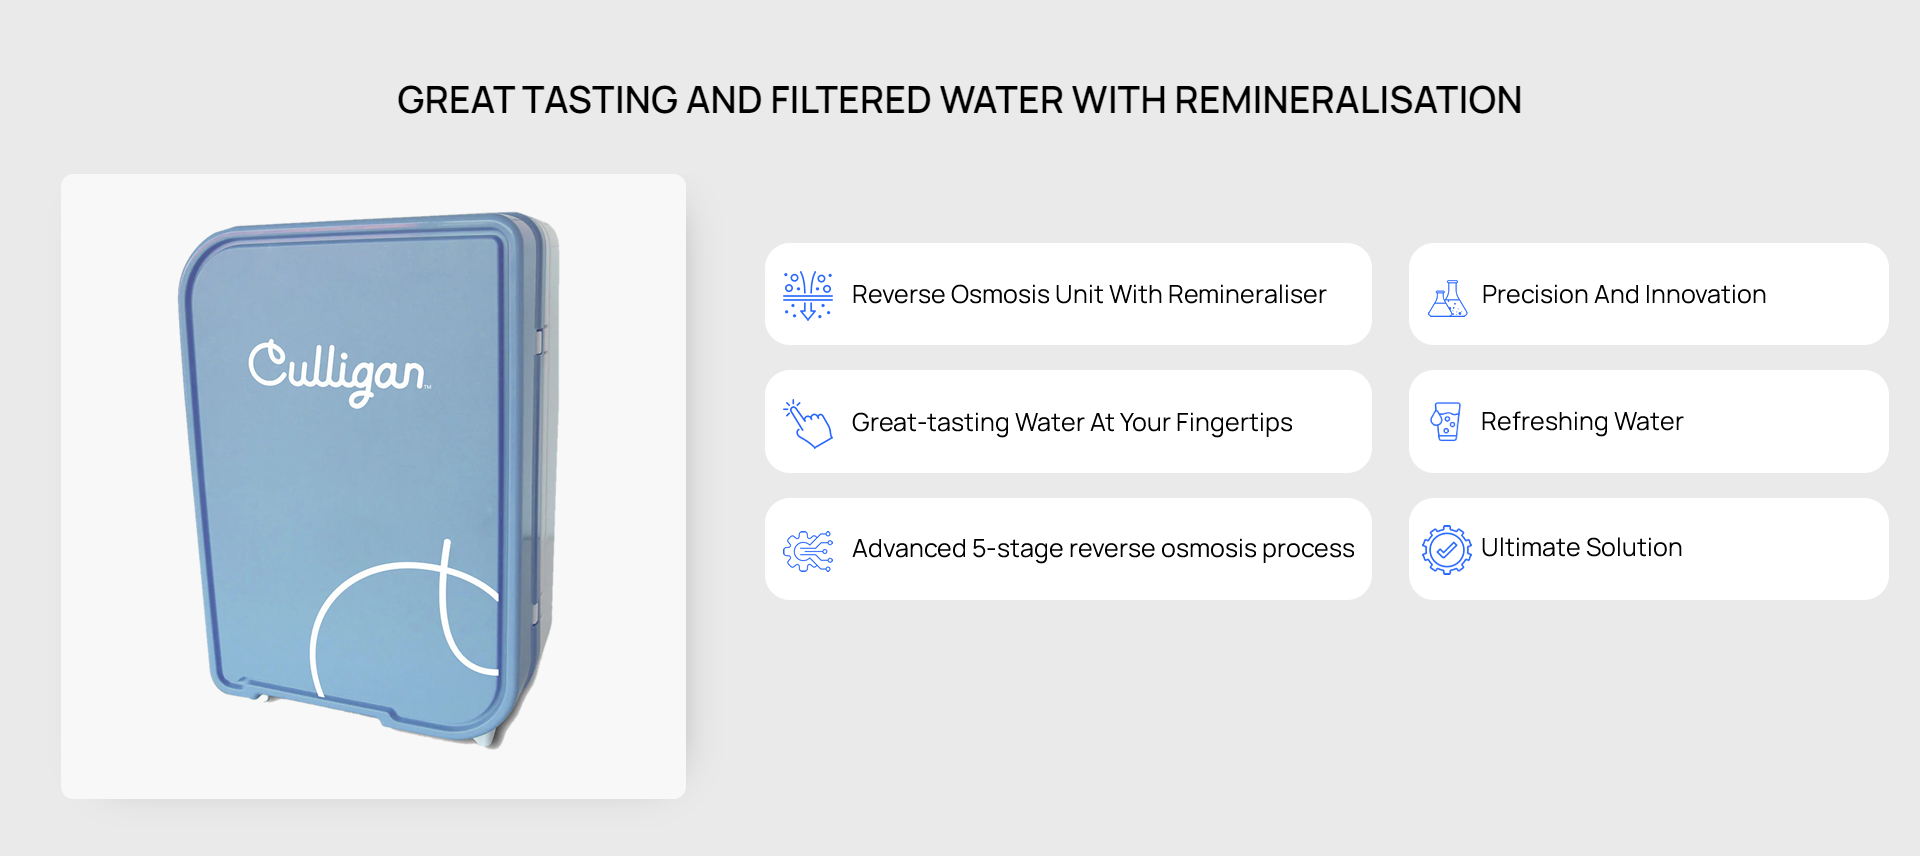
Task: Open the Ultimate Solution feature
Action: (1648, 549)
